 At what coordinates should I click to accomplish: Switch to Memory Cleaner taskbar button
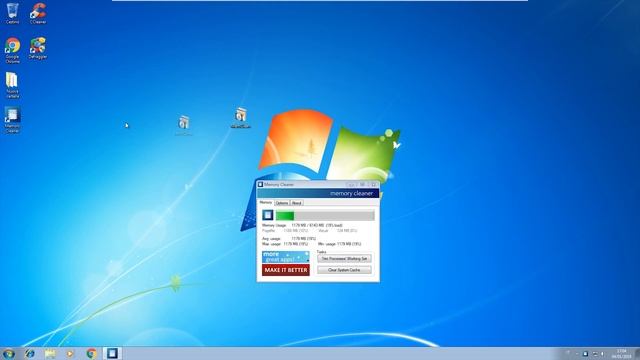[112, 353]
